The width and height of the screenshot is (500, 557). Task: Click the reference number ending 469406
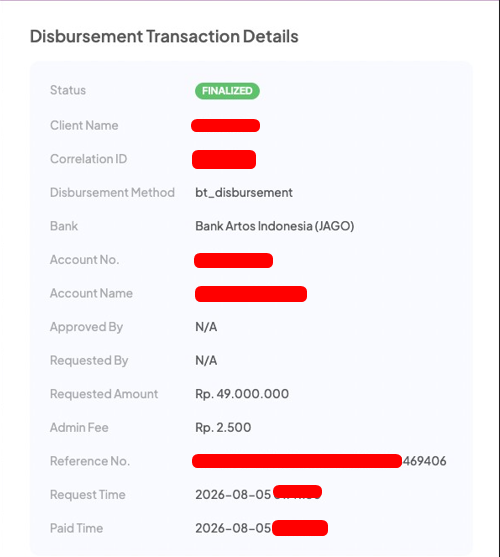tap(319, 461)
